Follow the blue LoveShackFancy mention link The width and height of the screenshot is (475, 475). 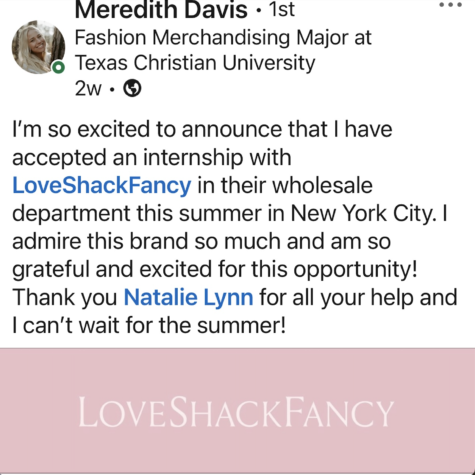(102, 185)
